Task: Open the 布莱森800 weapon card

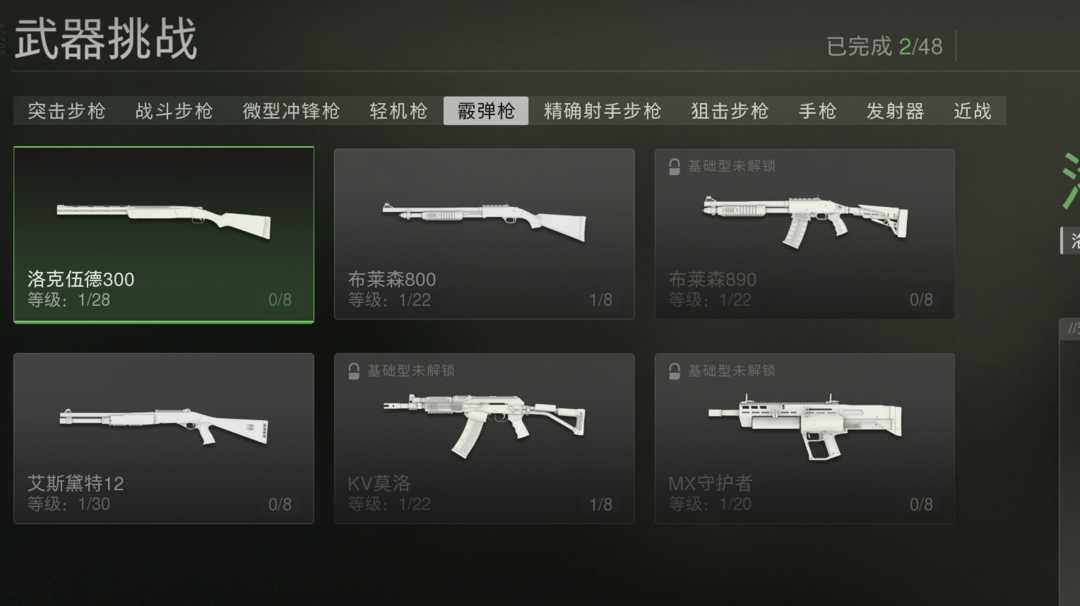Action: [484, 234]
